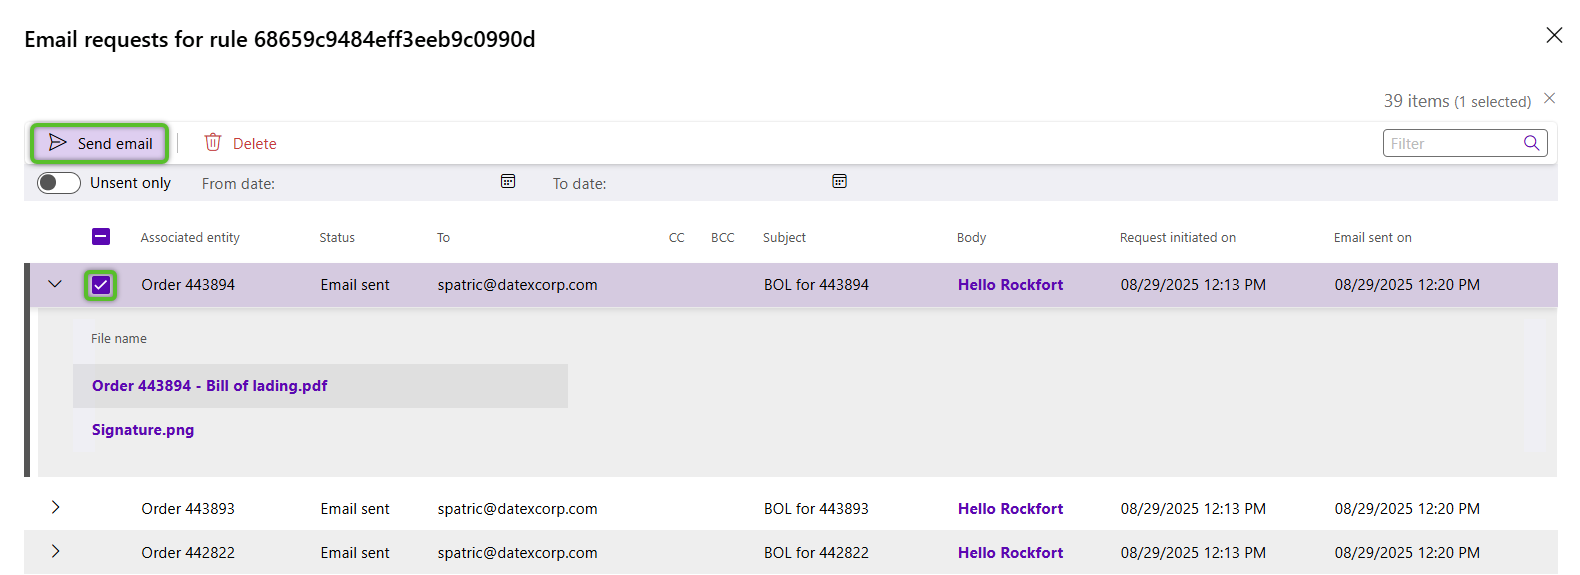Toggle the Unsent only switch
Screen dimensions: 1580x575
point(59,183)
